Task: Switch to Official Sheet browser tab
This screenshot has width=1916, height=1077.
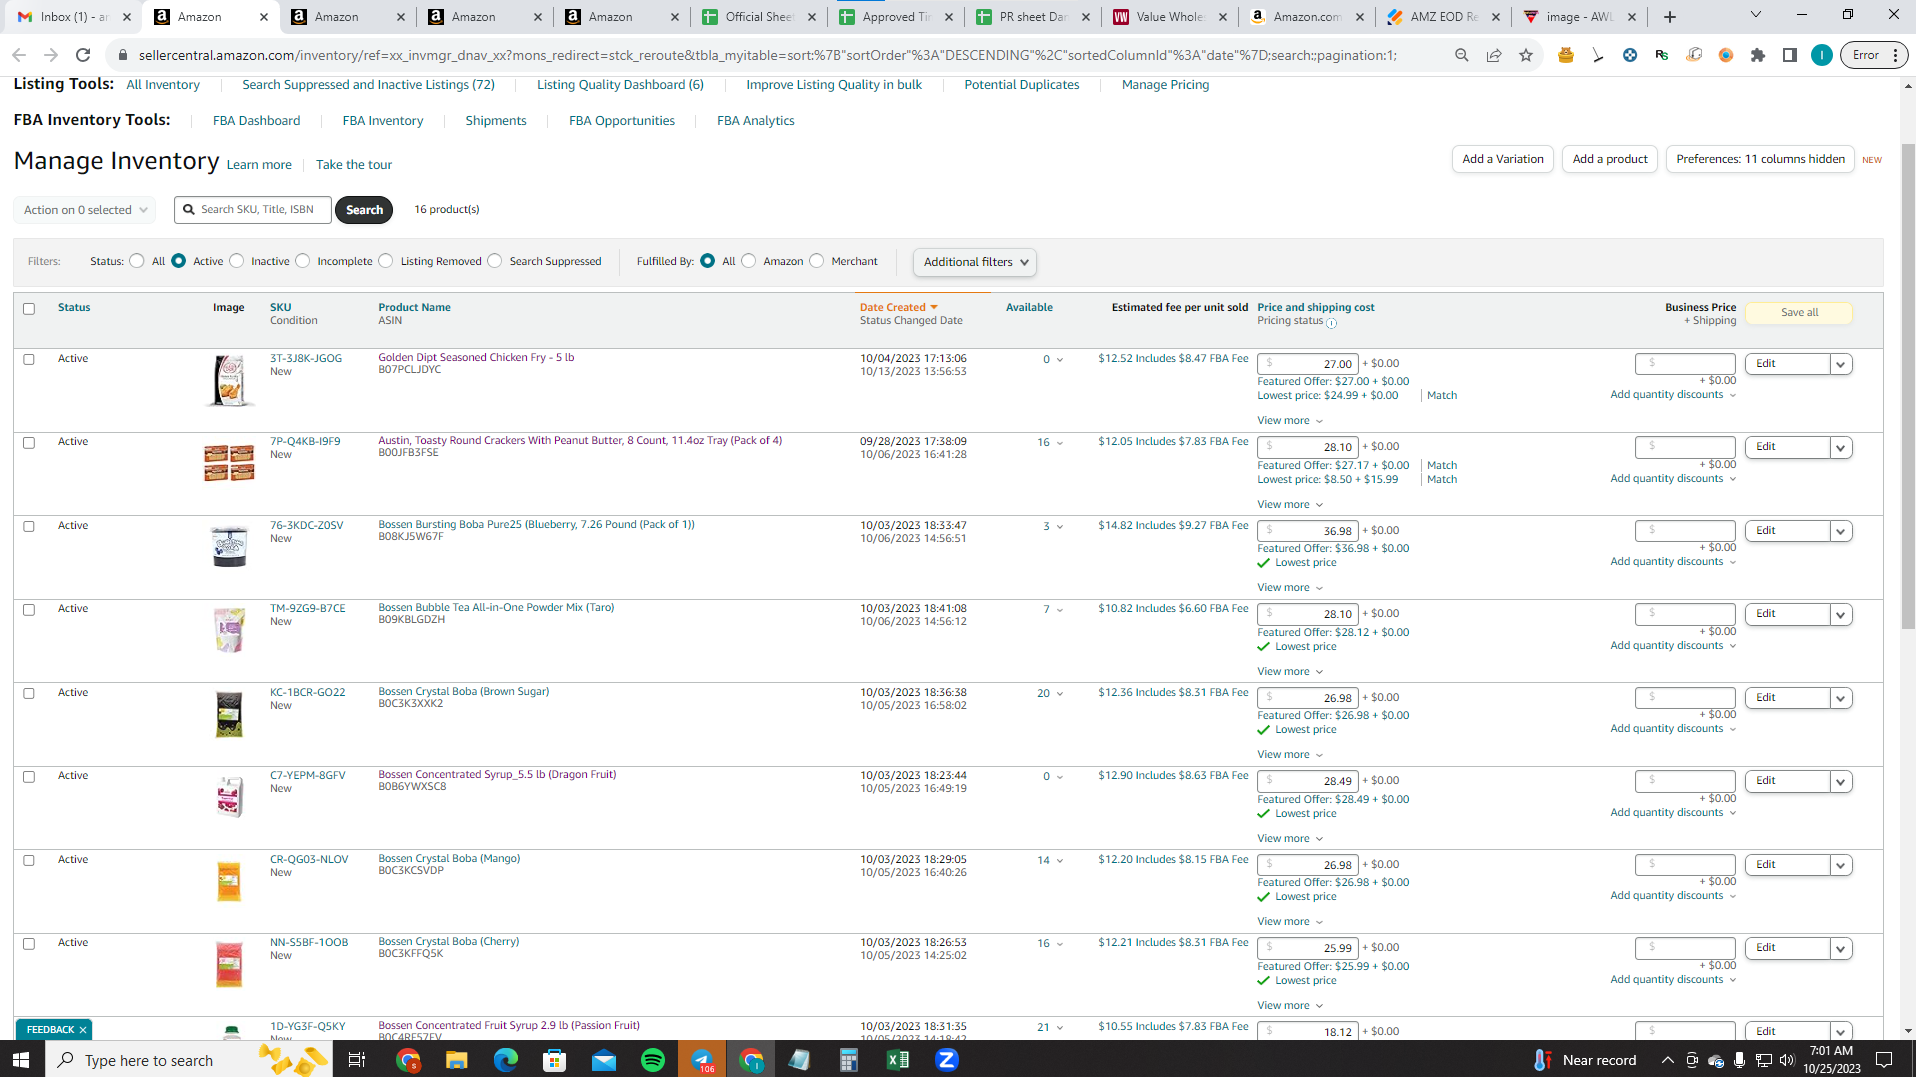Action: [x=758, y=17]
